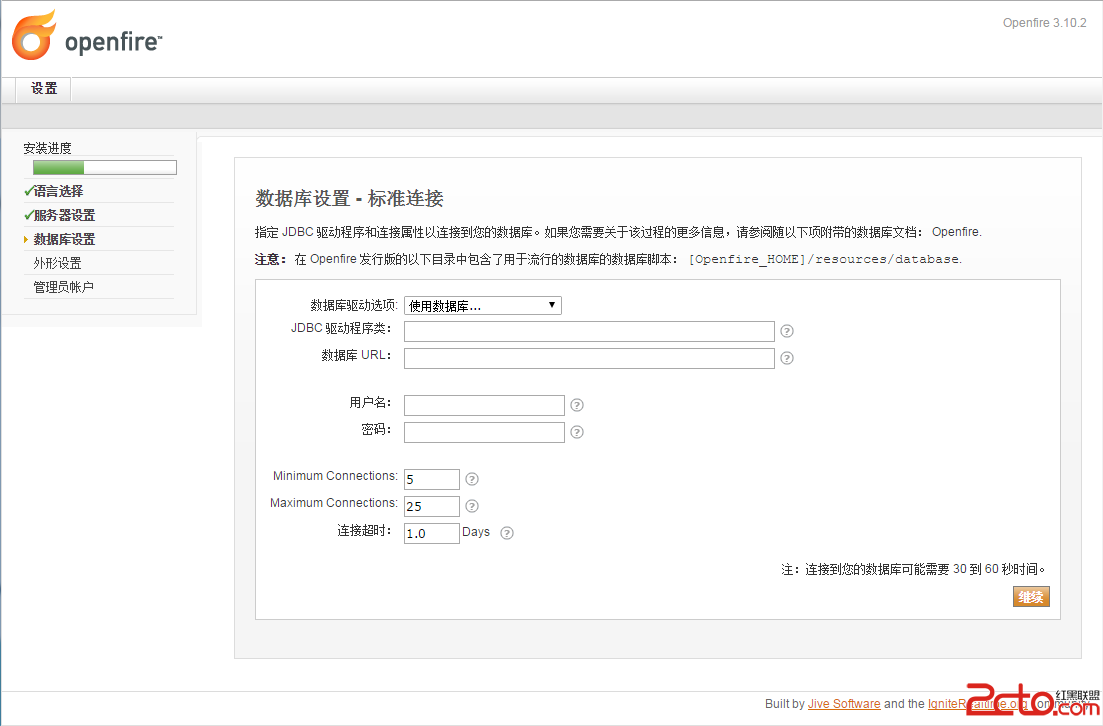Focus the password input field

pyautogui.click(x=484, y=432)
